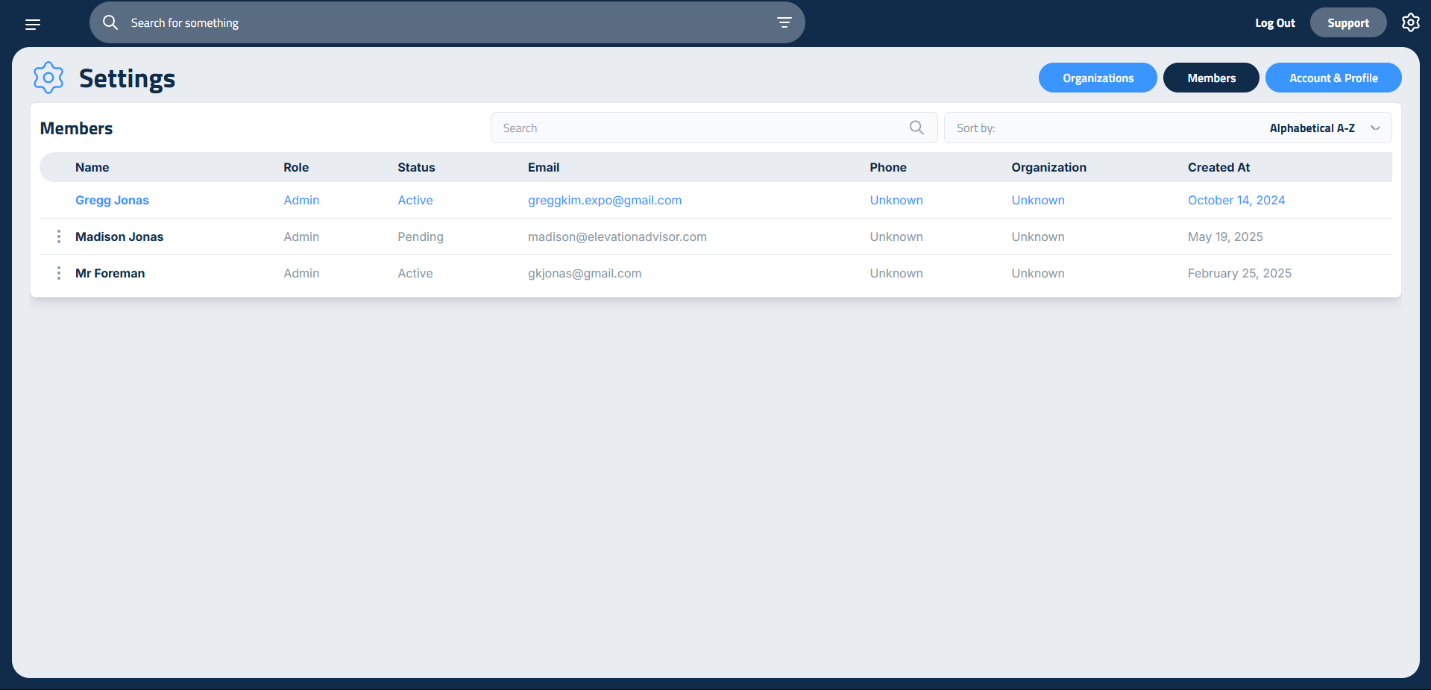Go to the Account & Profile tab
Viewport: 1431px width, 690px height.
click(1333, 78)
